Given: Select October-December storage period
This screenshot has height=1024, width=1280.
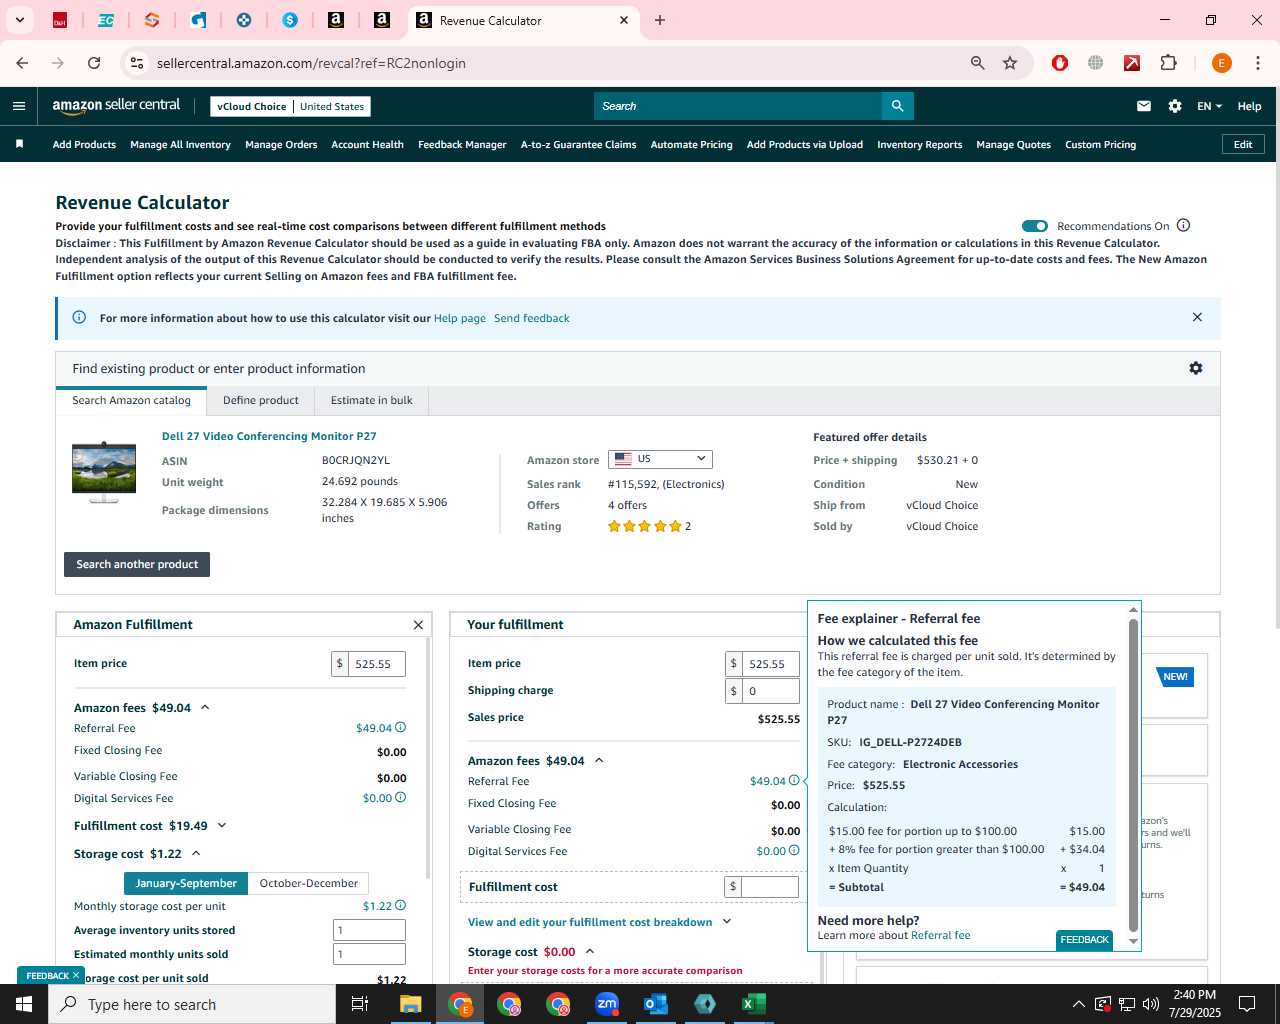Looking at the screenshot, I should coord(308,883).
